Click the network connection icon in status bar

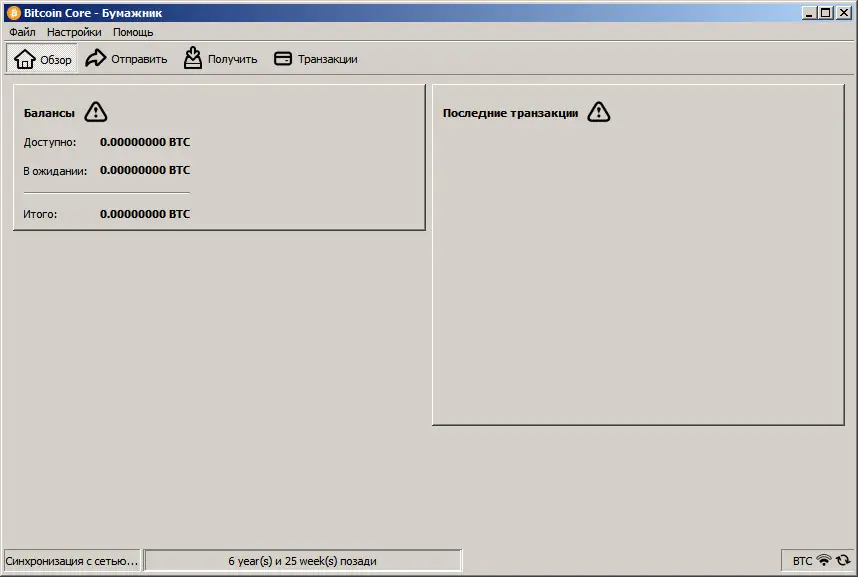point(824,561)
